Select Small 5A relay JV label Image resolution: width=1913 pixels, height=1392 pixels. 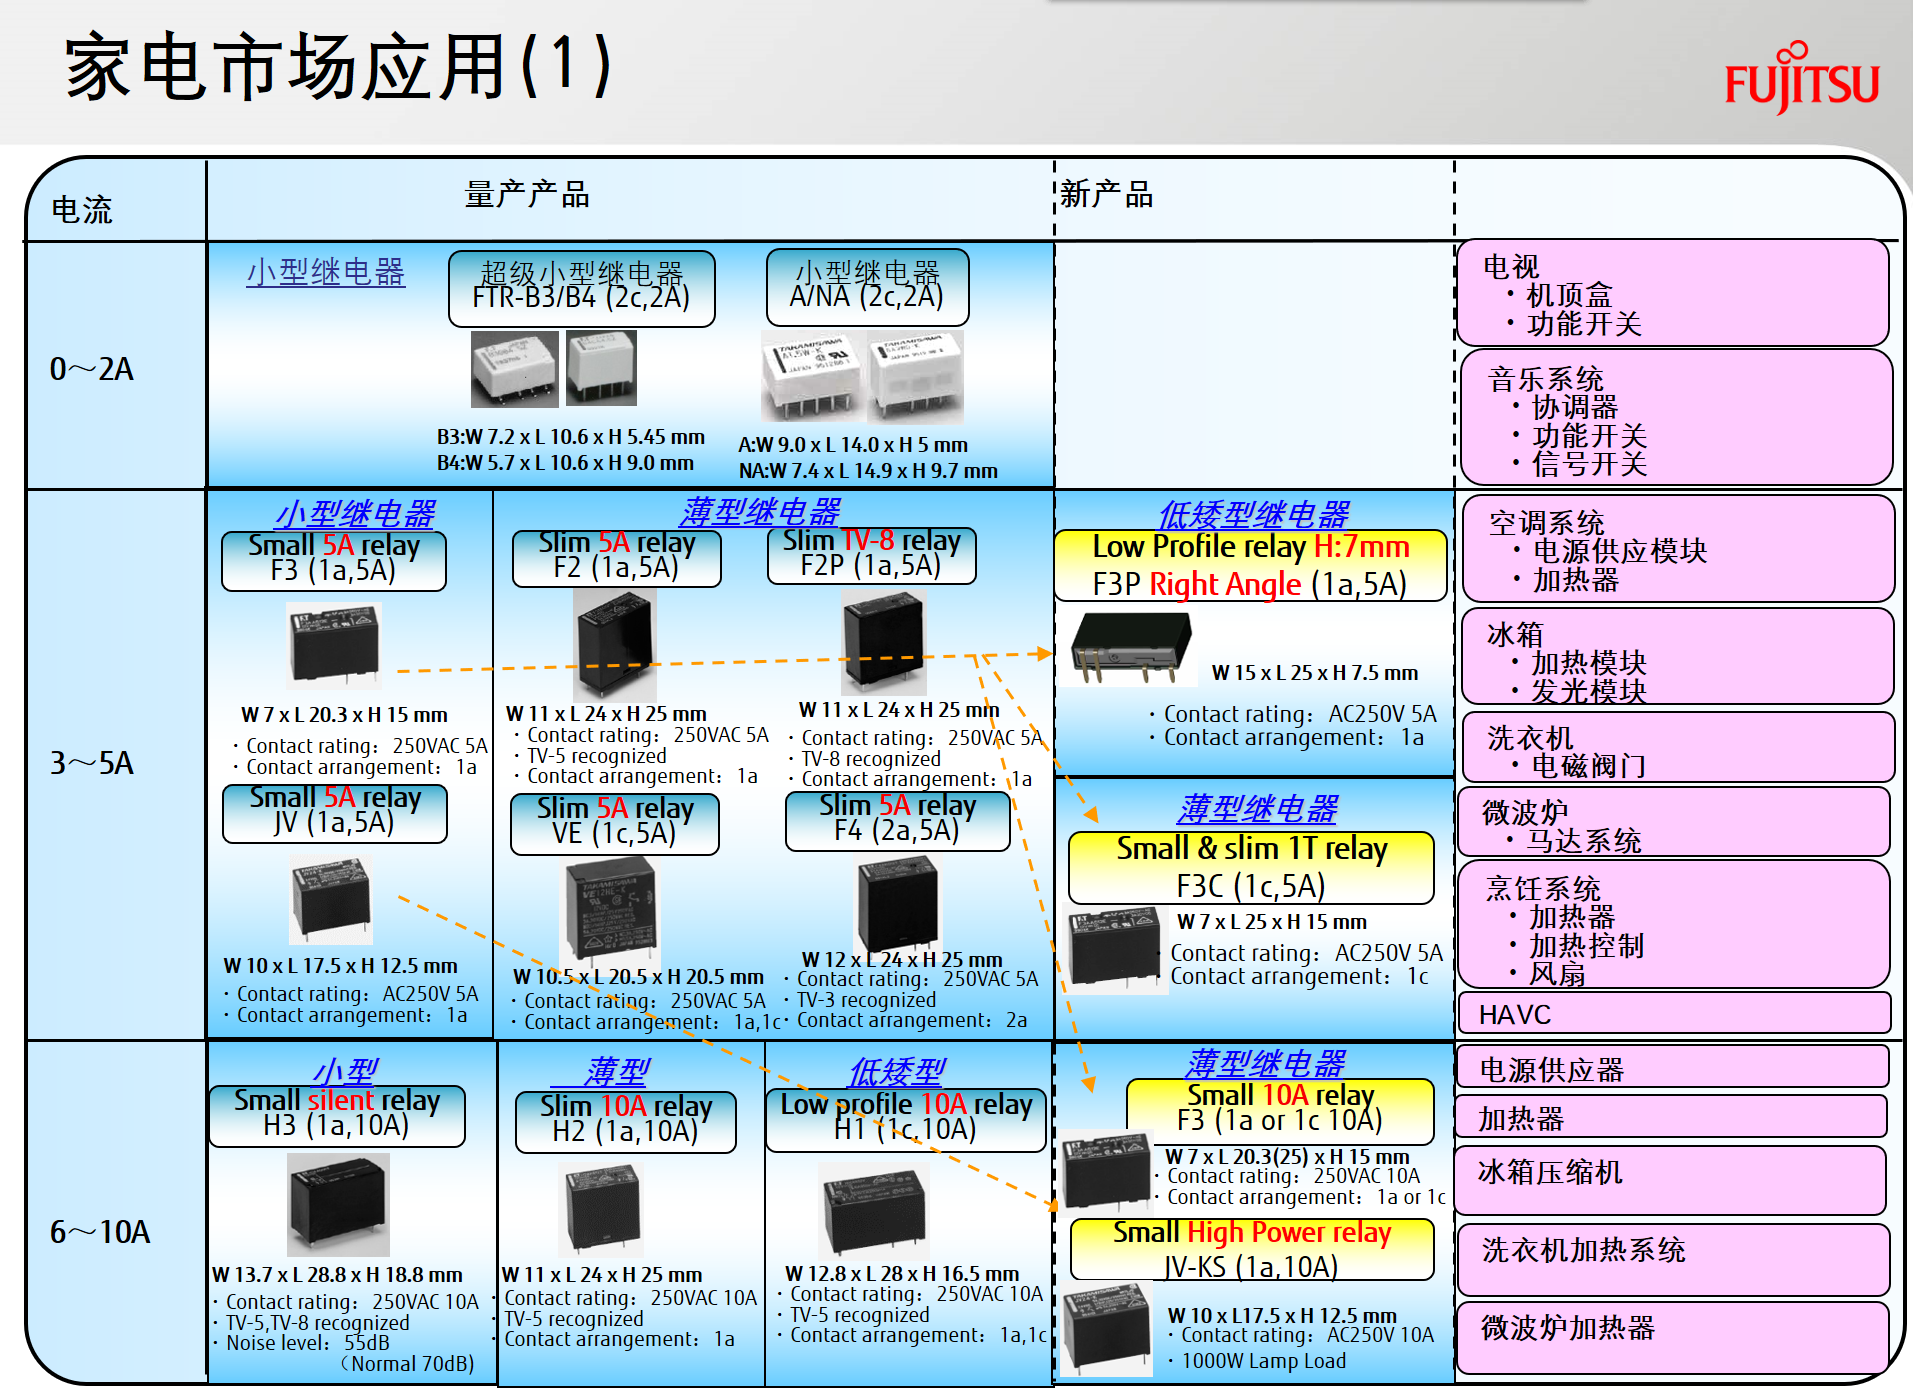point(334,813)
